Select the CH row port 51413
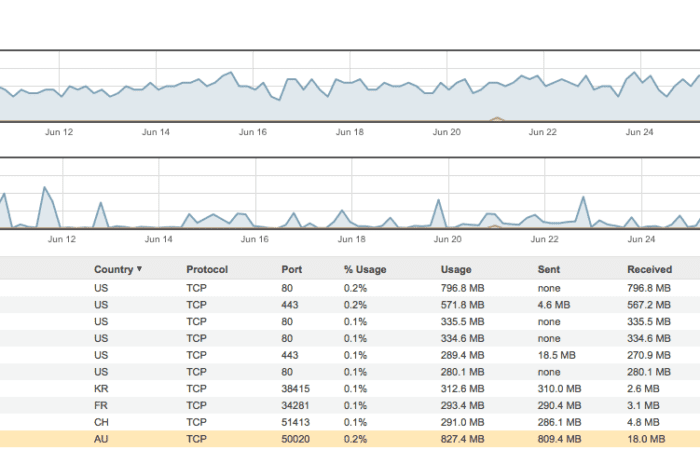The width and height of the screenshot is (700, 450). 350,422
